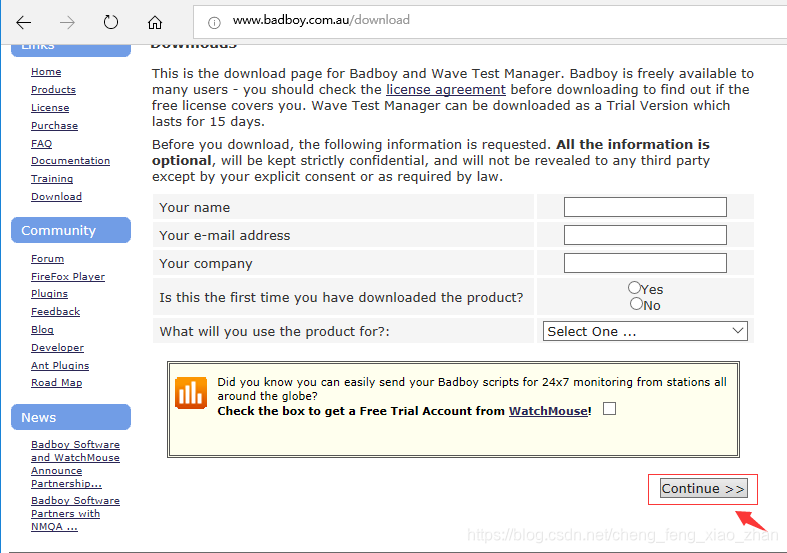Open the FireFox Player link
The height and width of the screenshot is (553, 787).
68,276
